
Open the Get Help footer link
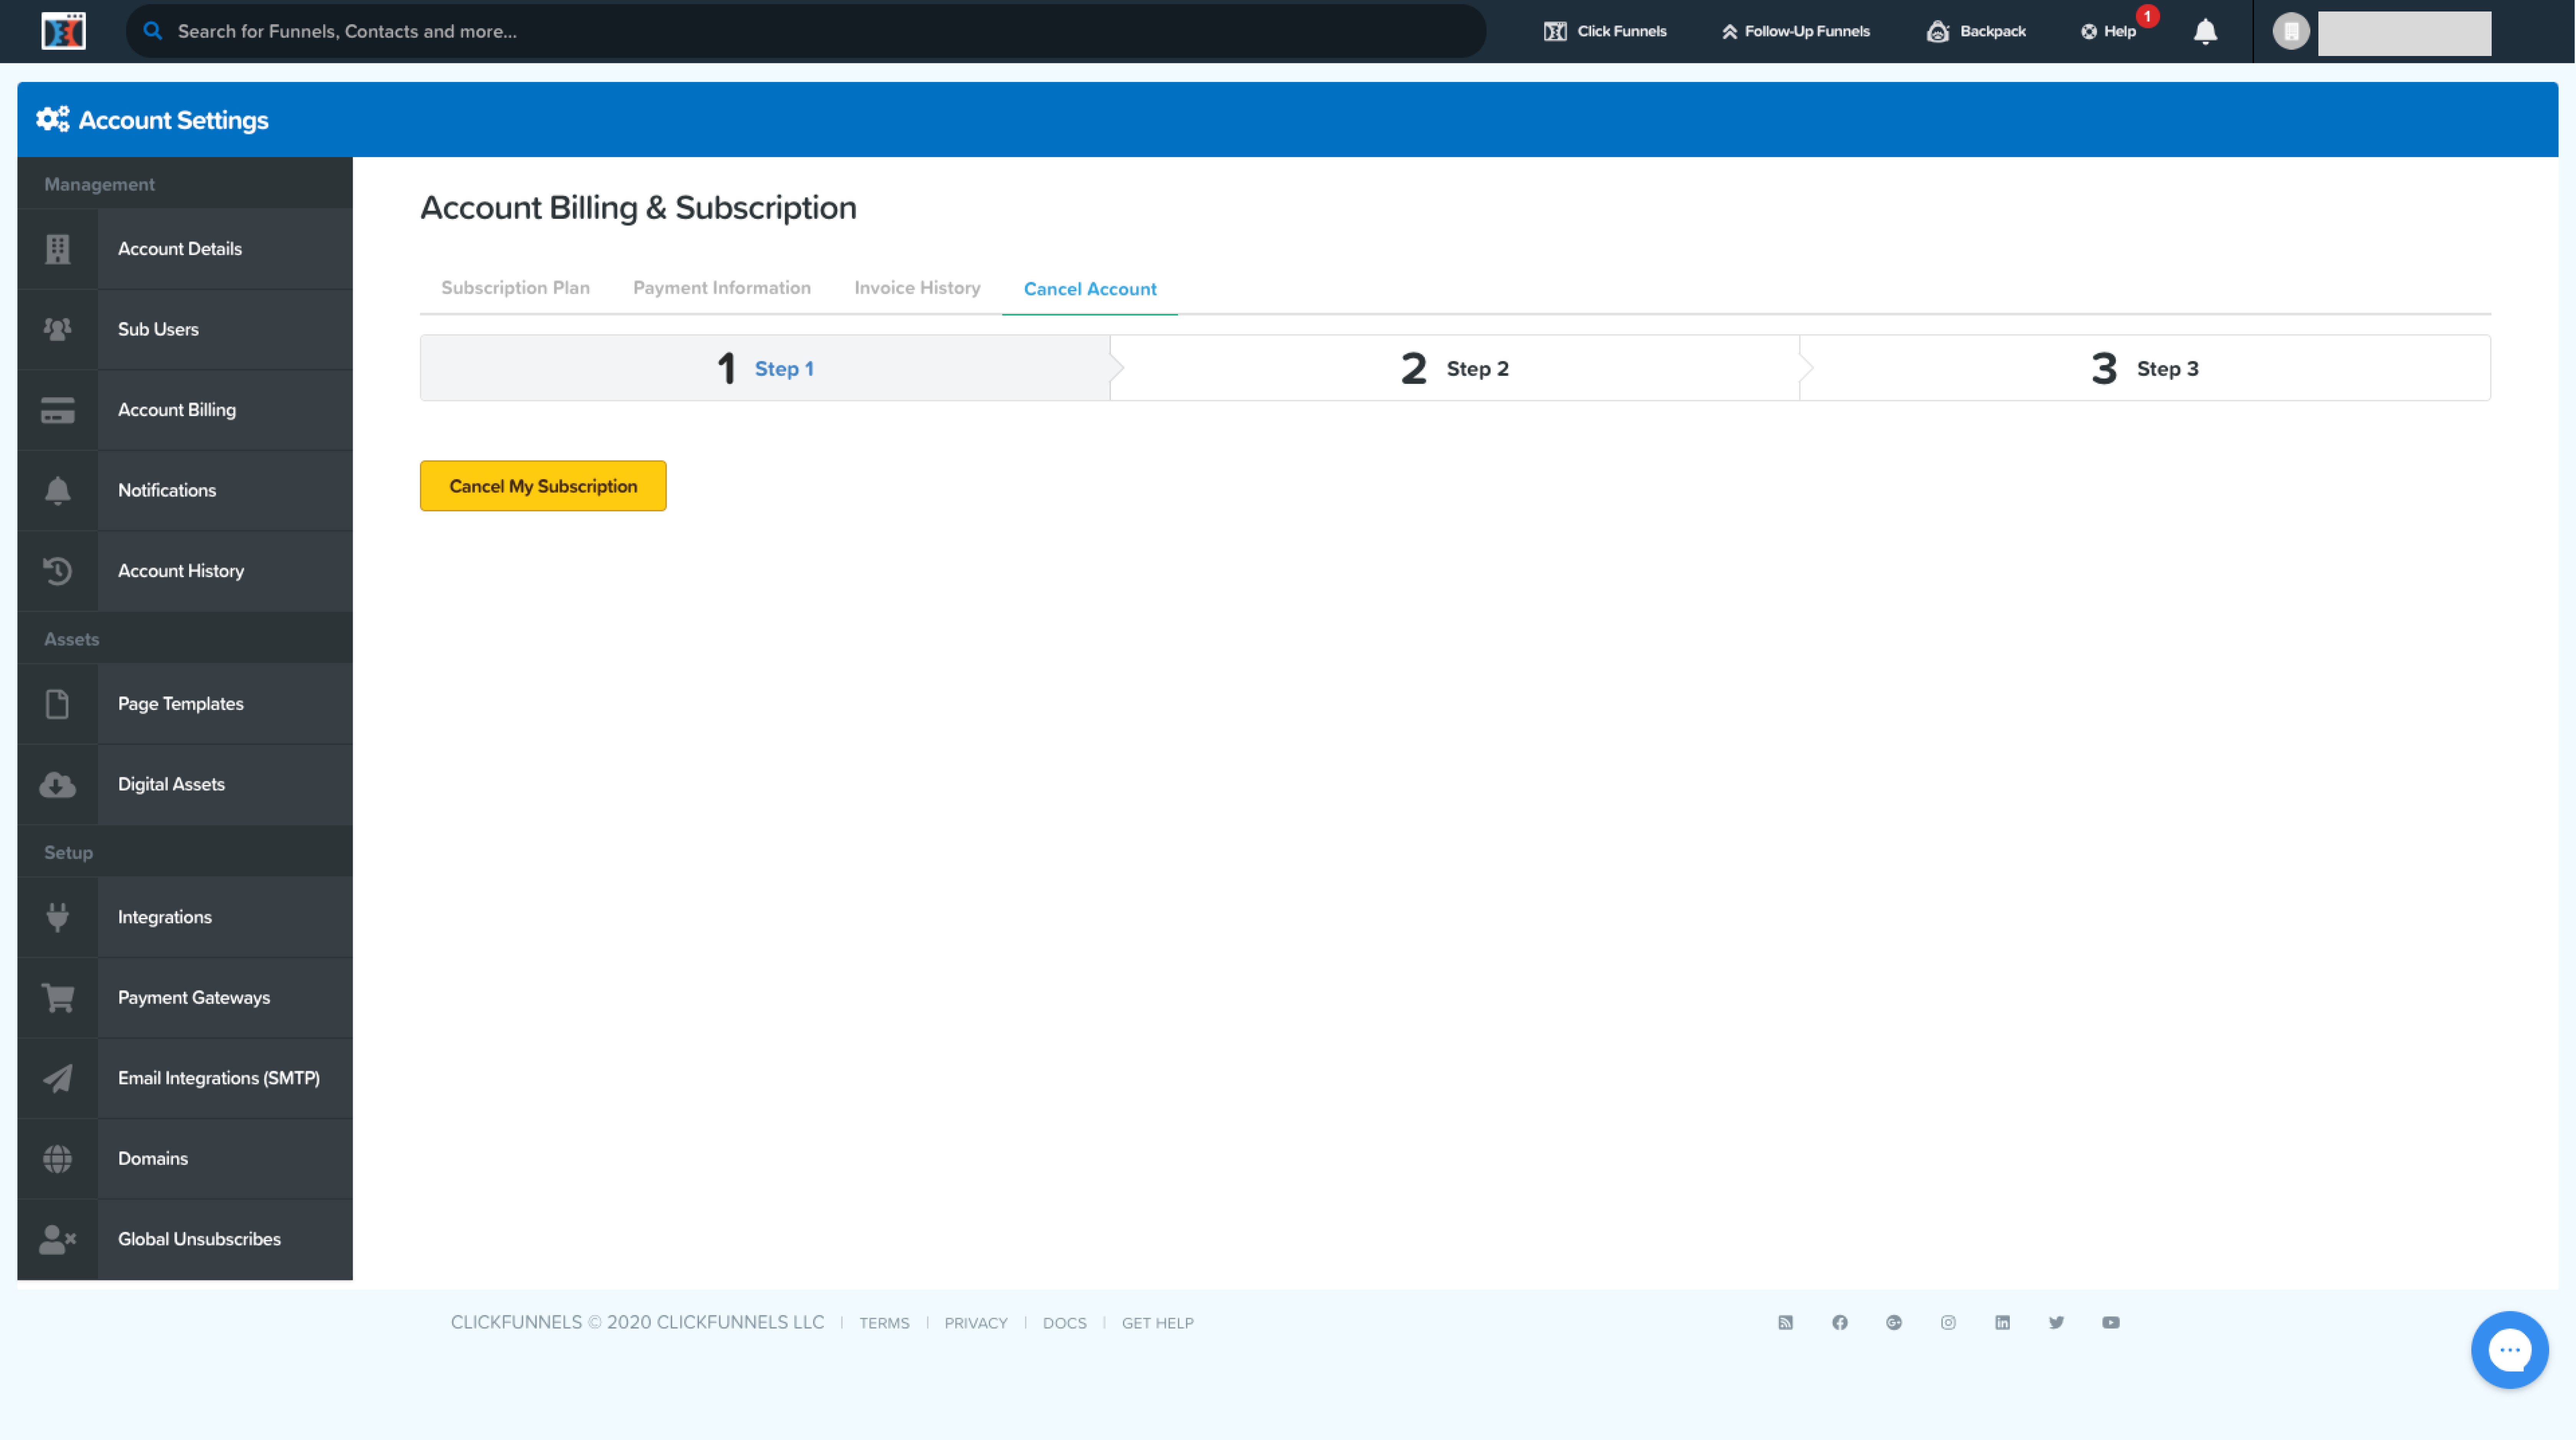[1157, 1323]
